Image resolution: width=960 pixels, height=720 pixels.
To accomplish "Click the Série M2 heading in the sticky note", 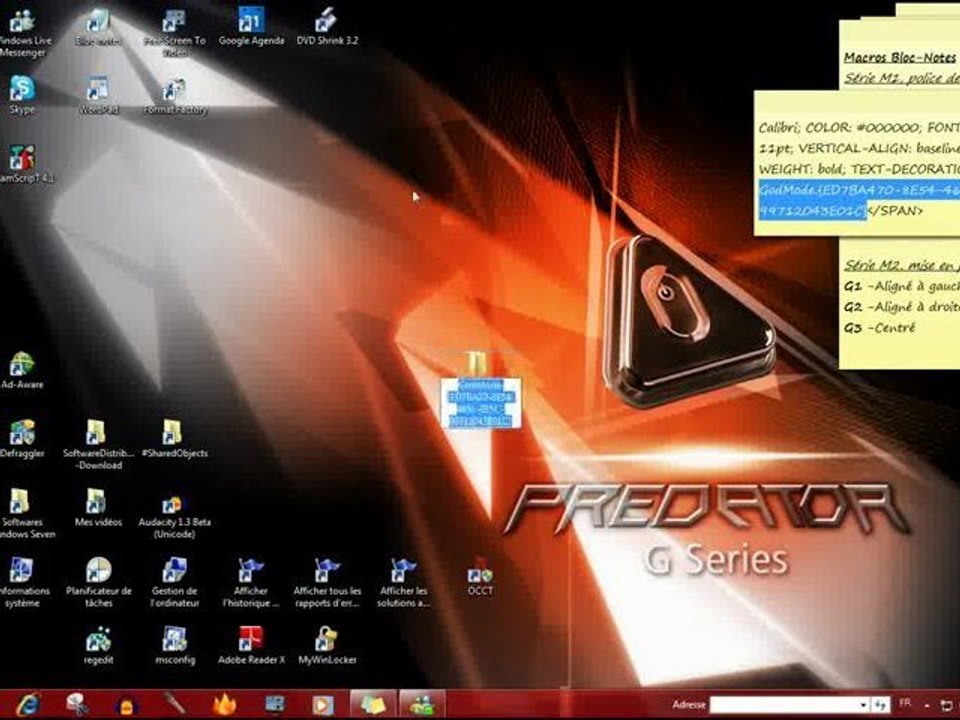I will (x=901, y=265).
